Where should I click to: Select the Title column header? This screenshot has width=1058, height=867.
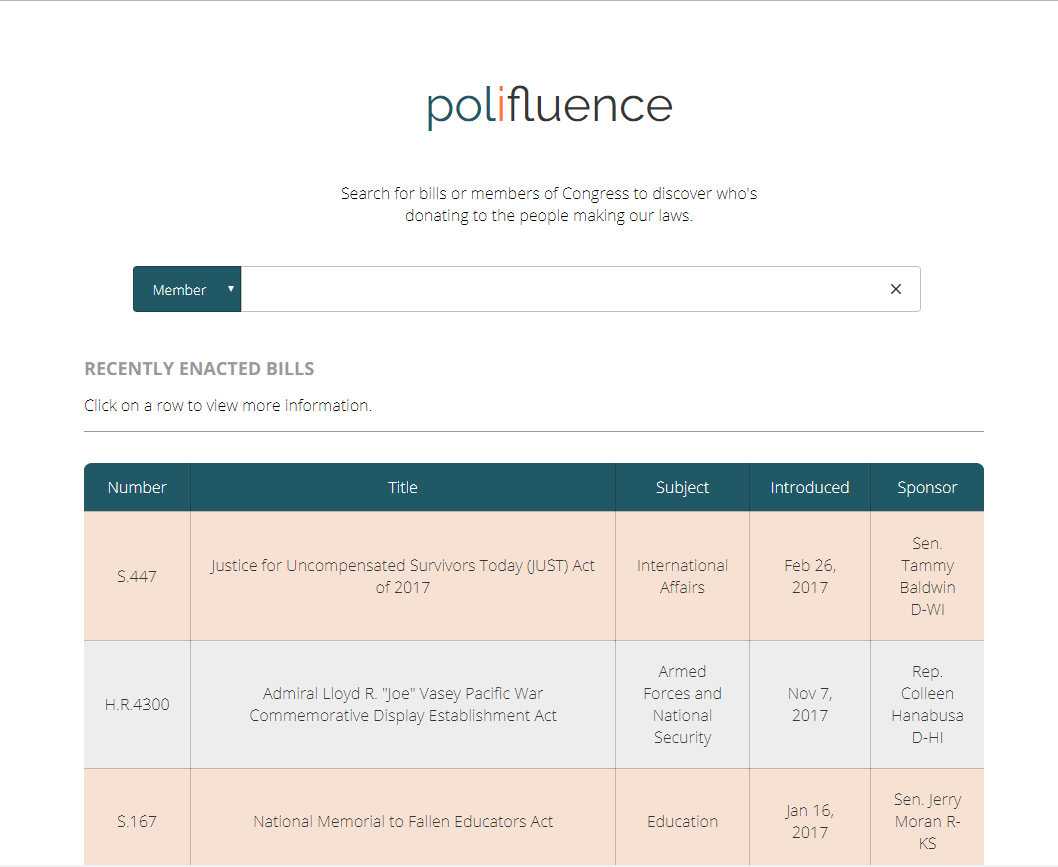[403, 487]
